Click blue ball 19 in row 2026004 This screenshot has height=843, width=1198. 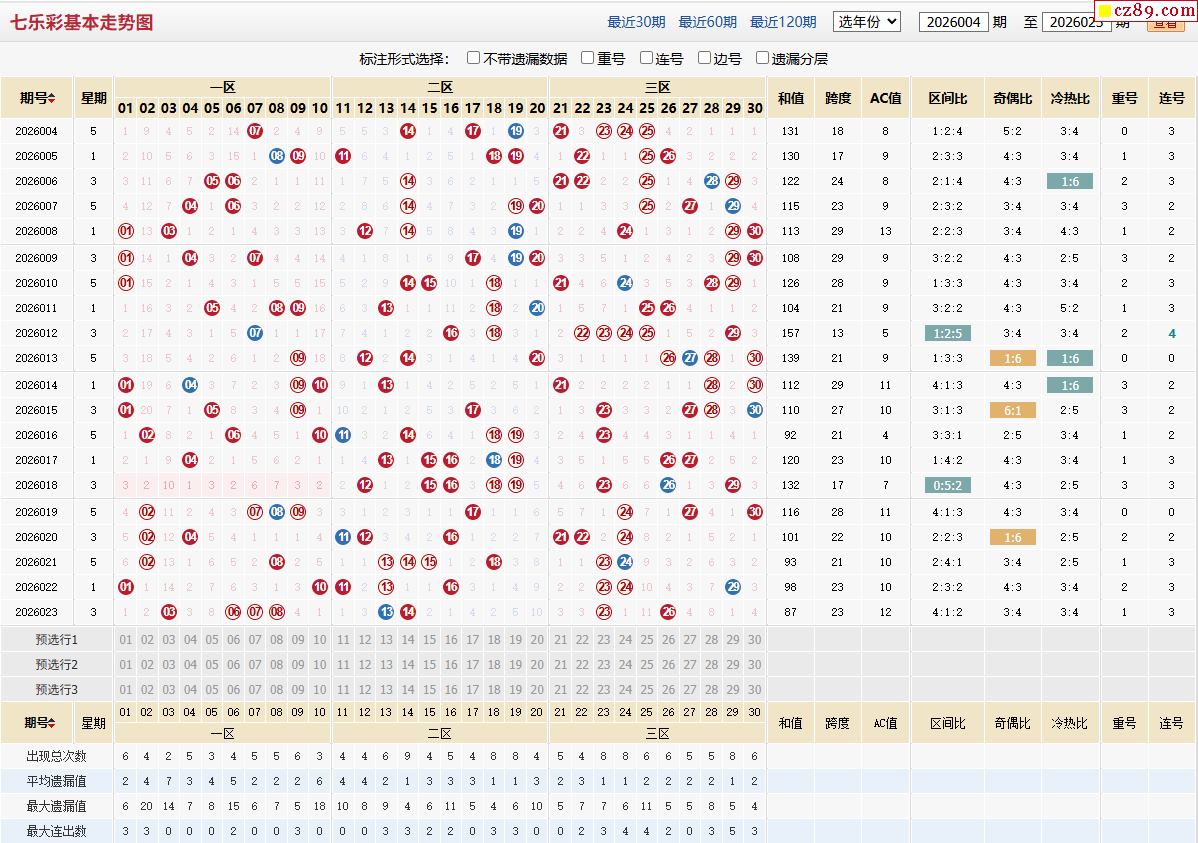(516, 131)
